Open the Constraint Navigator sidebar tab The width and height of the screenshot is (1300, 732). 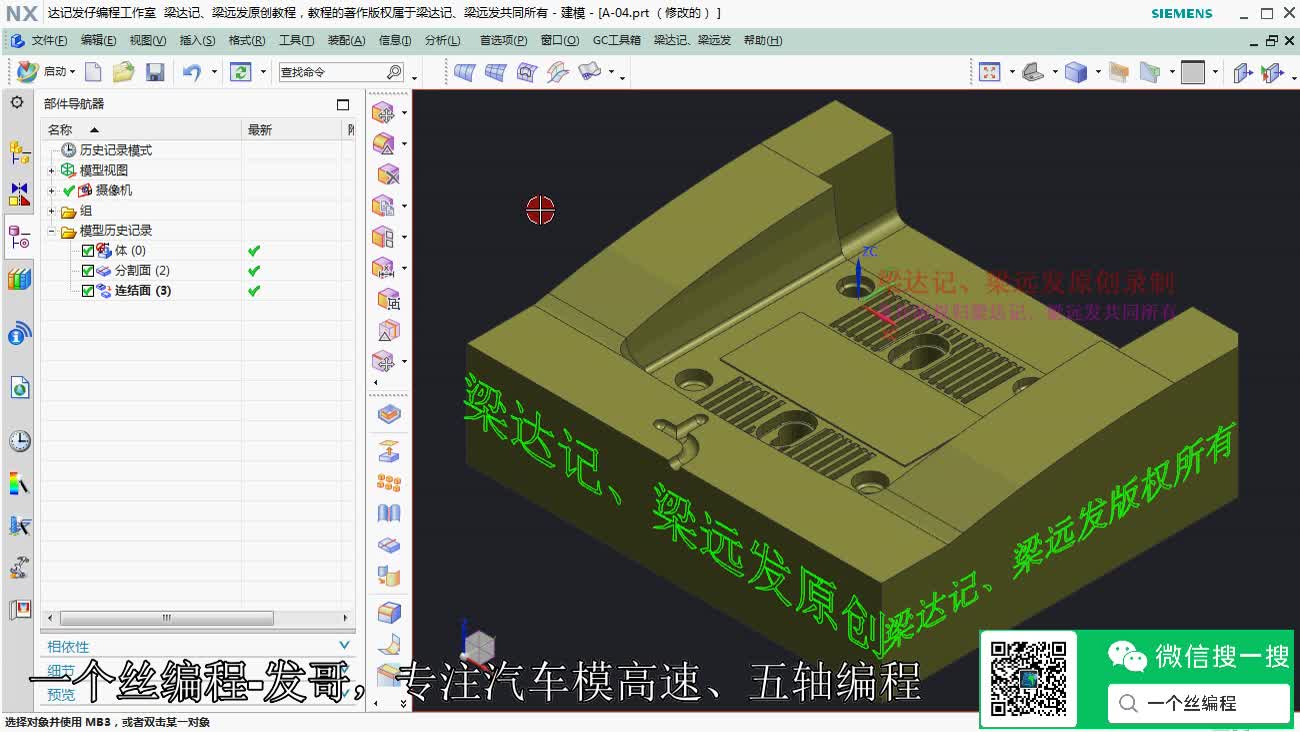pos(19,194)
